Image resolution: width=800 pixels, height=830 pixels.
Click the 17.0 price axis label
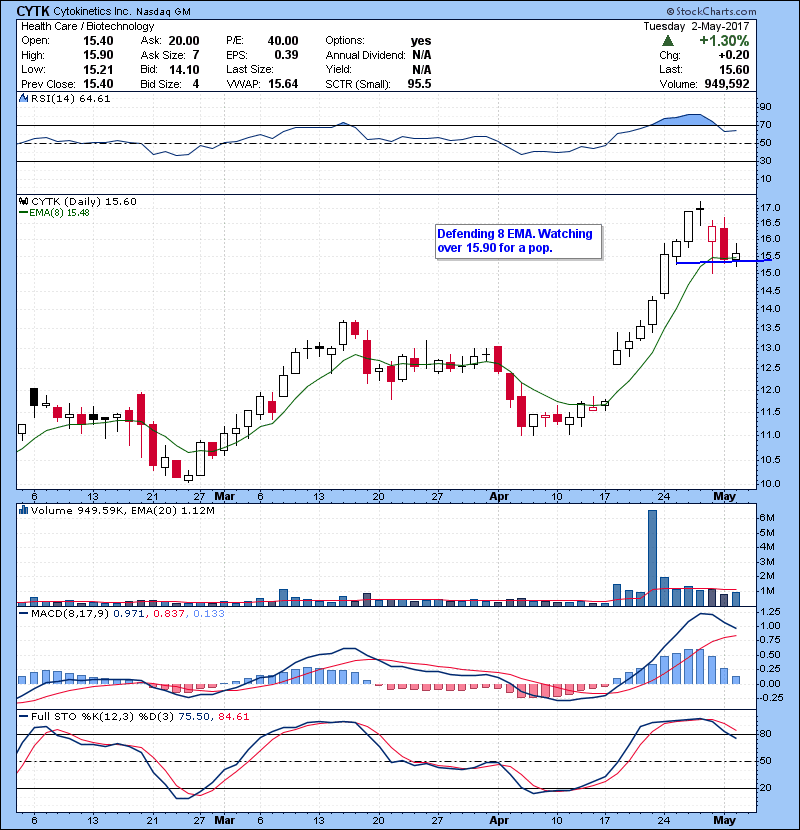[x=770, y=208]
